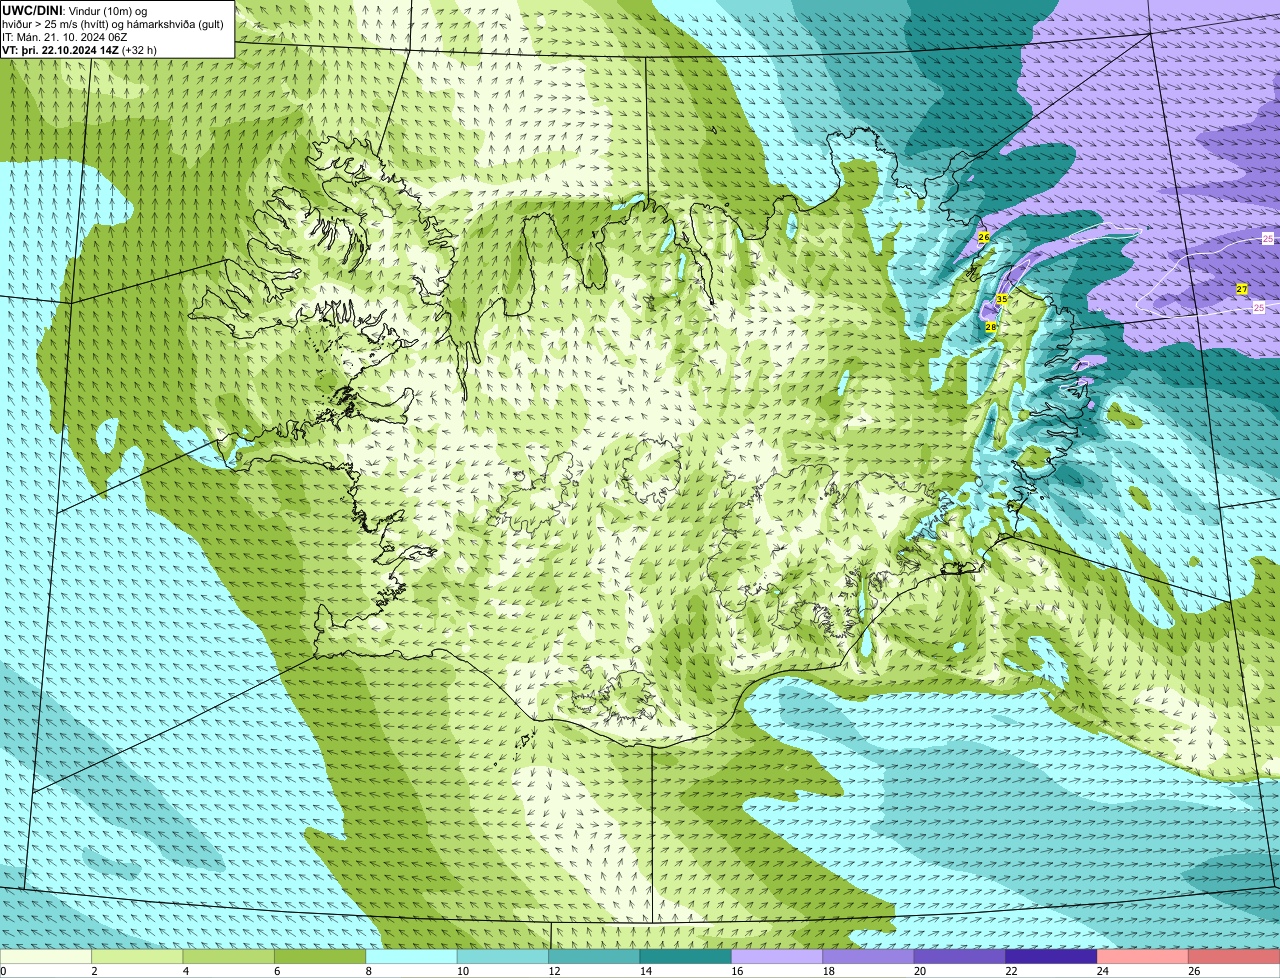The width and height of the screenshot is (1280, 978).
Task: Choose the 18–20 m/s purple legend swatch
Action: (x=869, y=956)
